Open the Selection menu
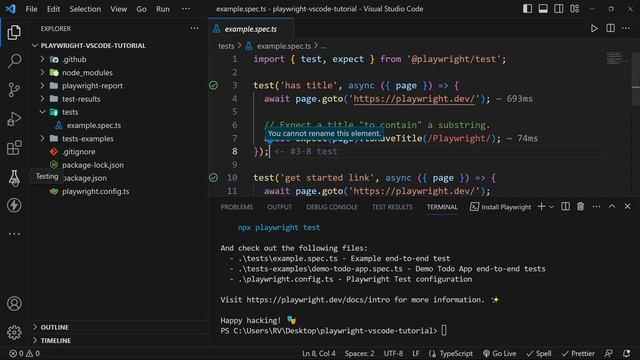The image size is (640, 360). click(85, 9)
